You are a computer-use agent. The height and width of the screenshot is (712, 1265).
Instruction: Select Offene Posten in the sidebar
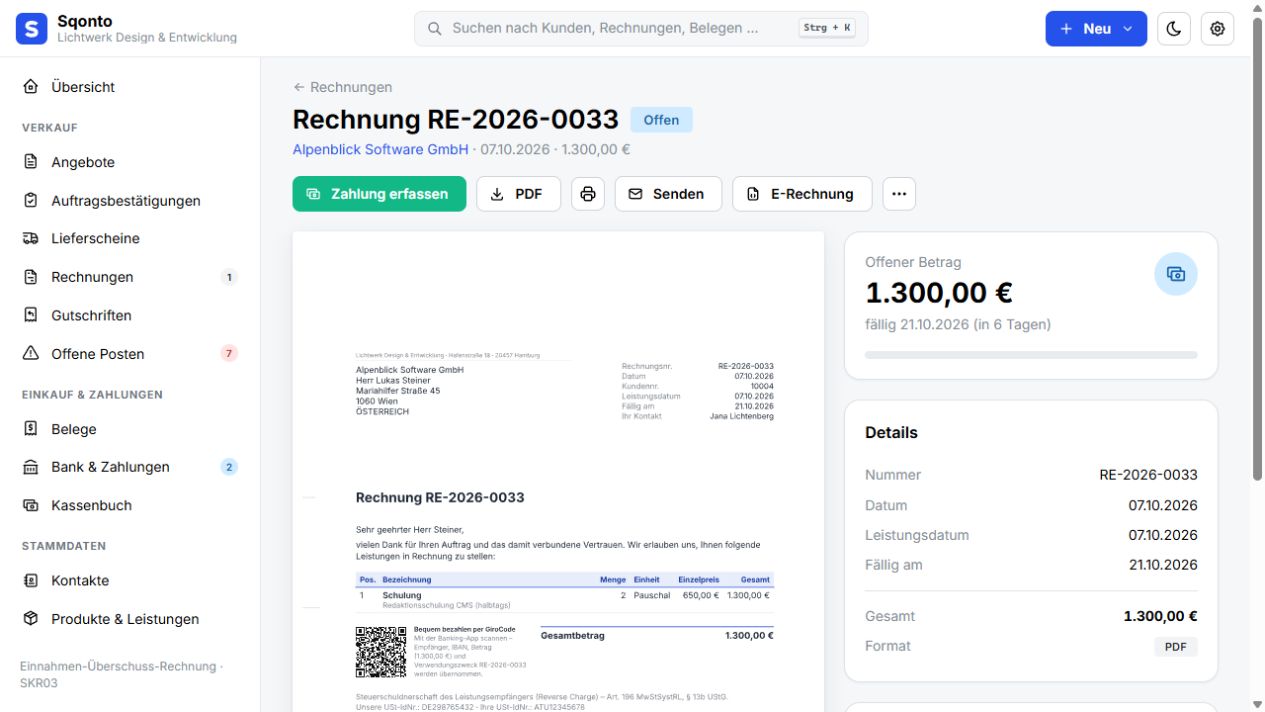pos(130,353)
